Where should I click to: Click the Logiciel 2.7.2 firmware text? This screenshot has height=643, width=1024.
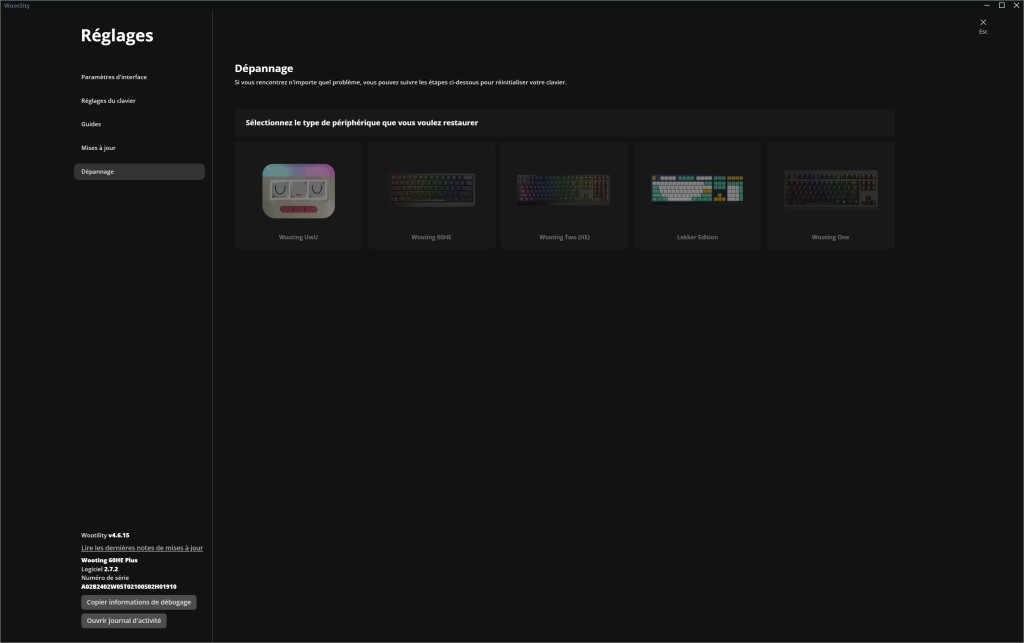pyautogui.click(x=99, y=569)
